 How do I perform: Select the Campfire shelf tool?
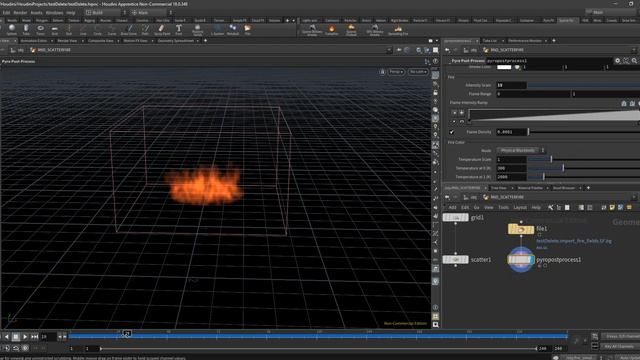click(331, 29)
